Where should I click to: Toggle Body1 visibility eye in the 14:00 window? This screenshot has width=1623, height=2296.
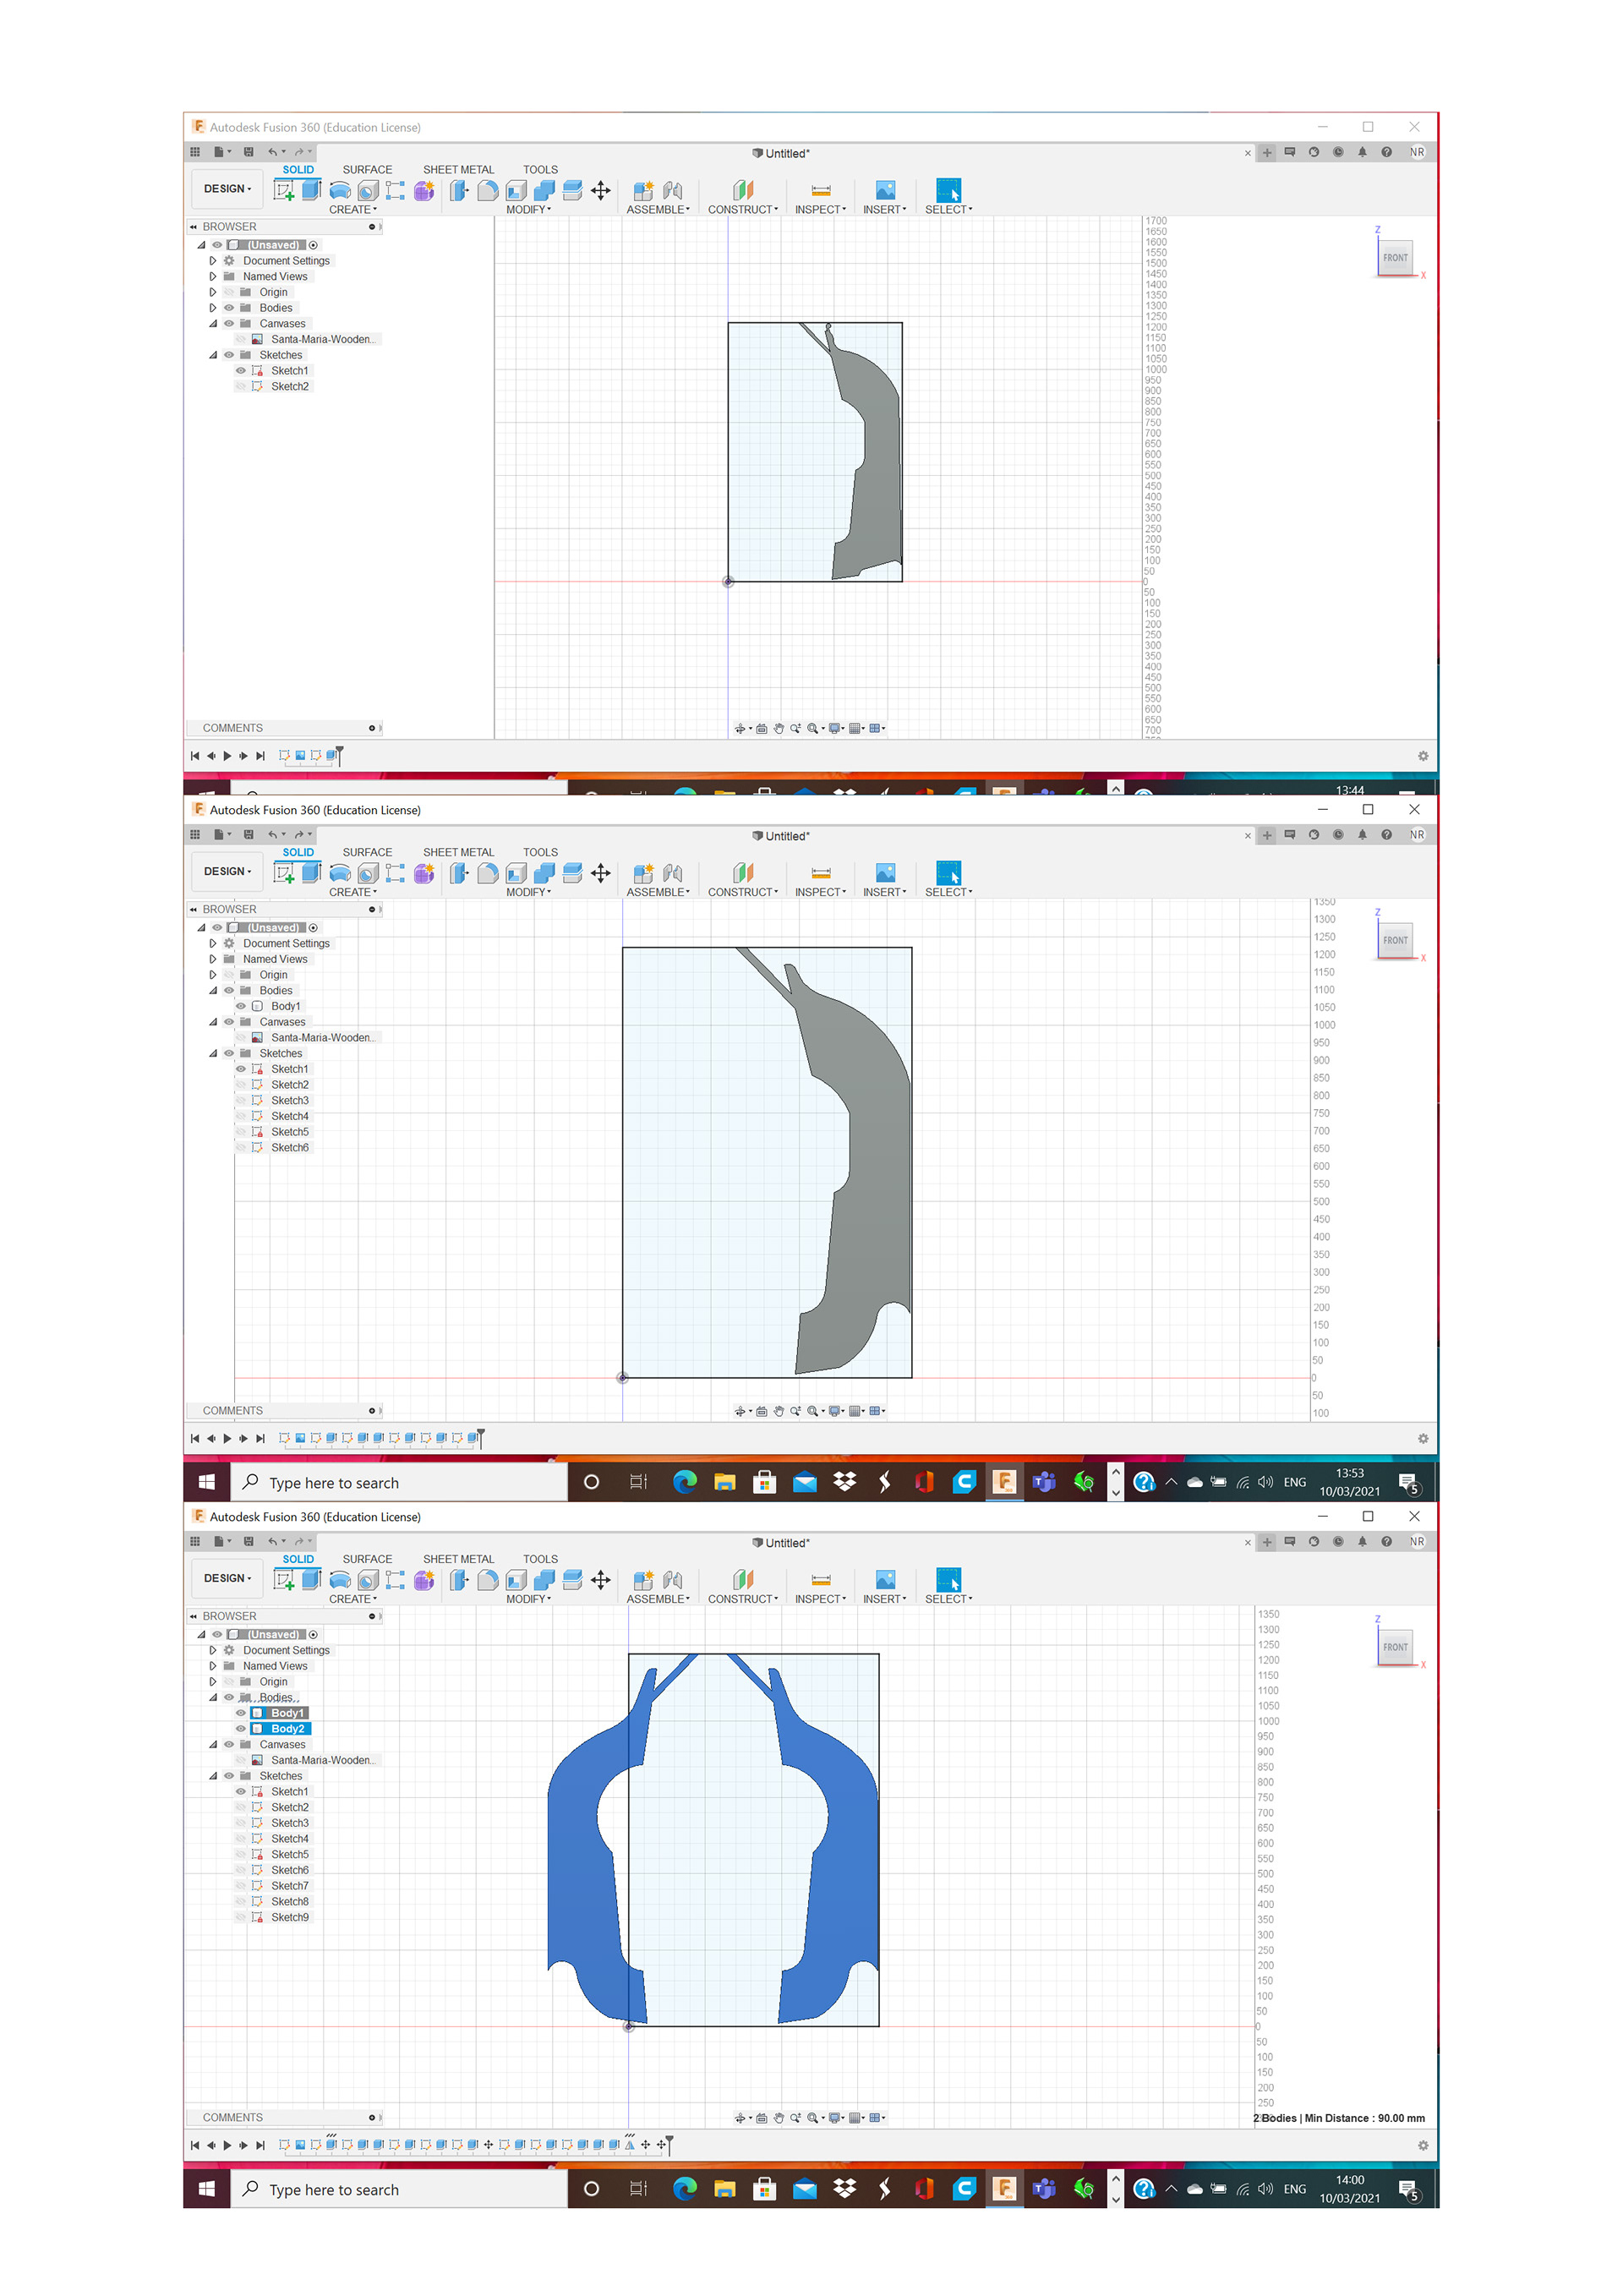click(241, 1713)
